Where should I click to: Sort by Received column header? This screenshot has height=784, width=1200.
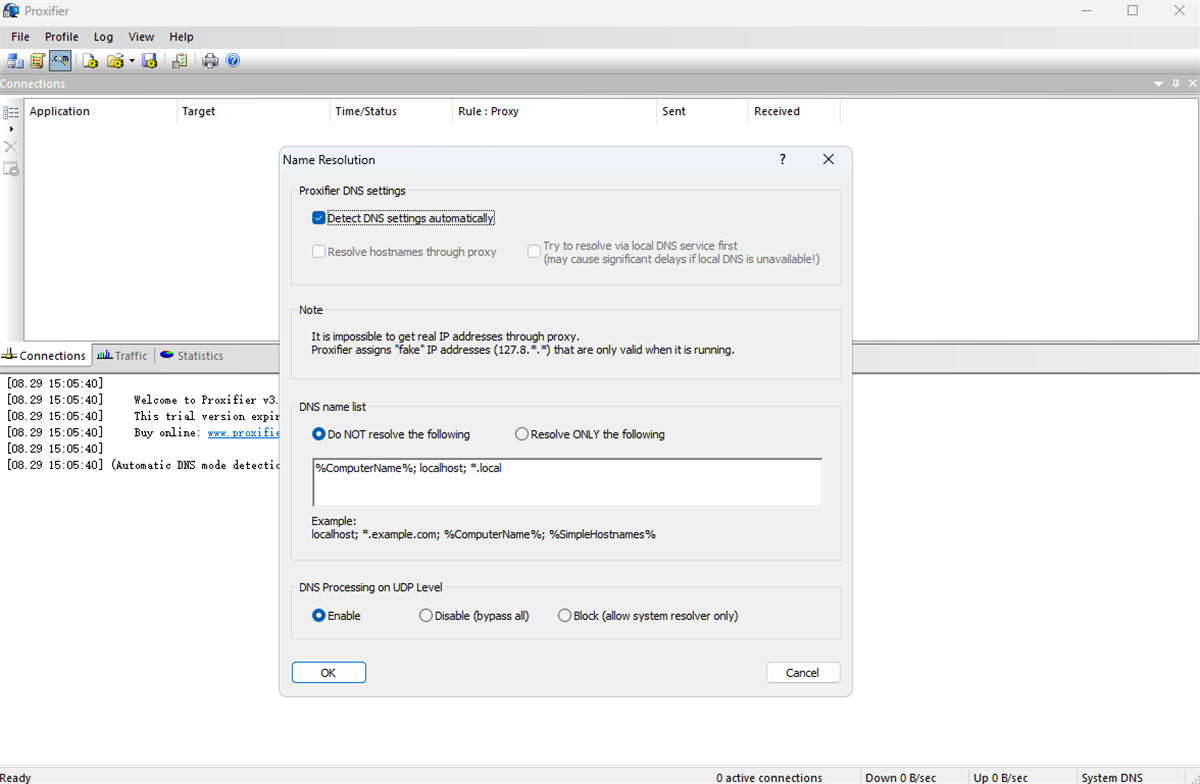794,112
